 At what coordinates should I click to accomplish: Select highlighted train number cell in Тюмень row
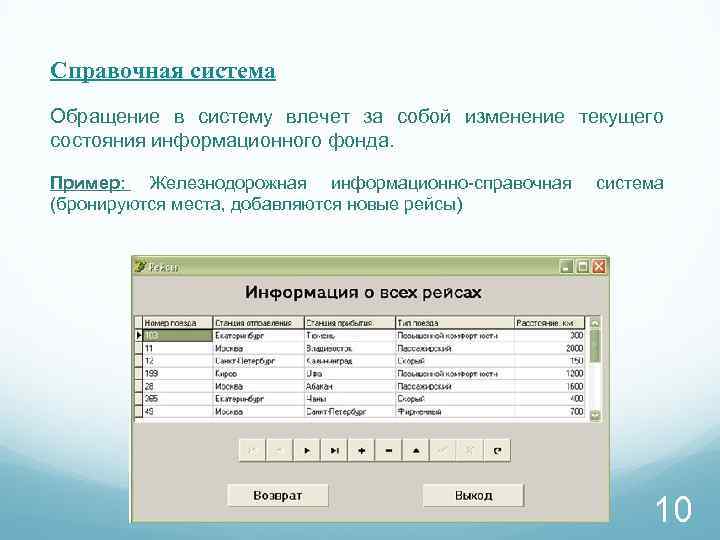178,336
